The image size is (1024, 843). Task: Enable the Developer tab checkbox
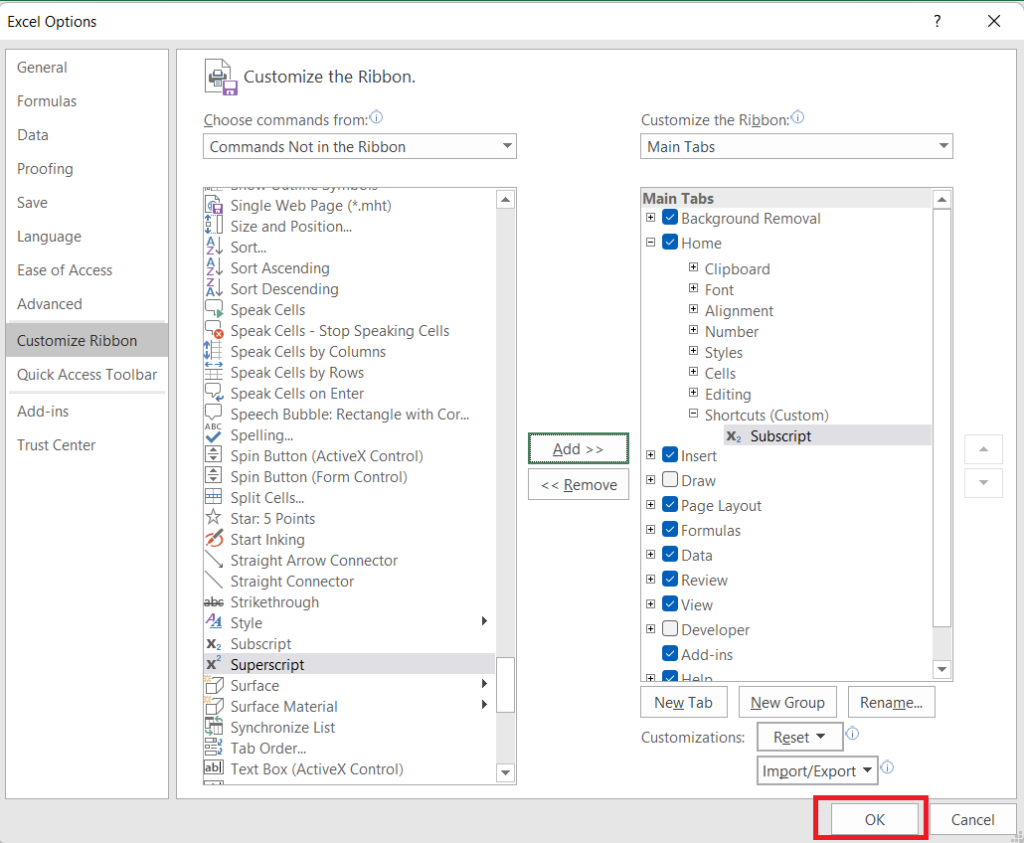coord(670,629)
